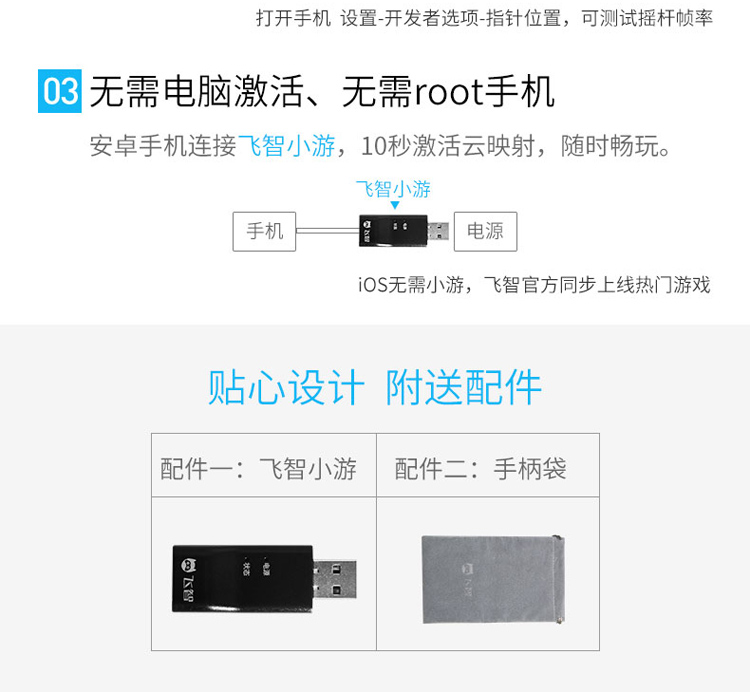Click the small dongle image in connection diagram
This screenshot has width=750, height=692.
404,231
